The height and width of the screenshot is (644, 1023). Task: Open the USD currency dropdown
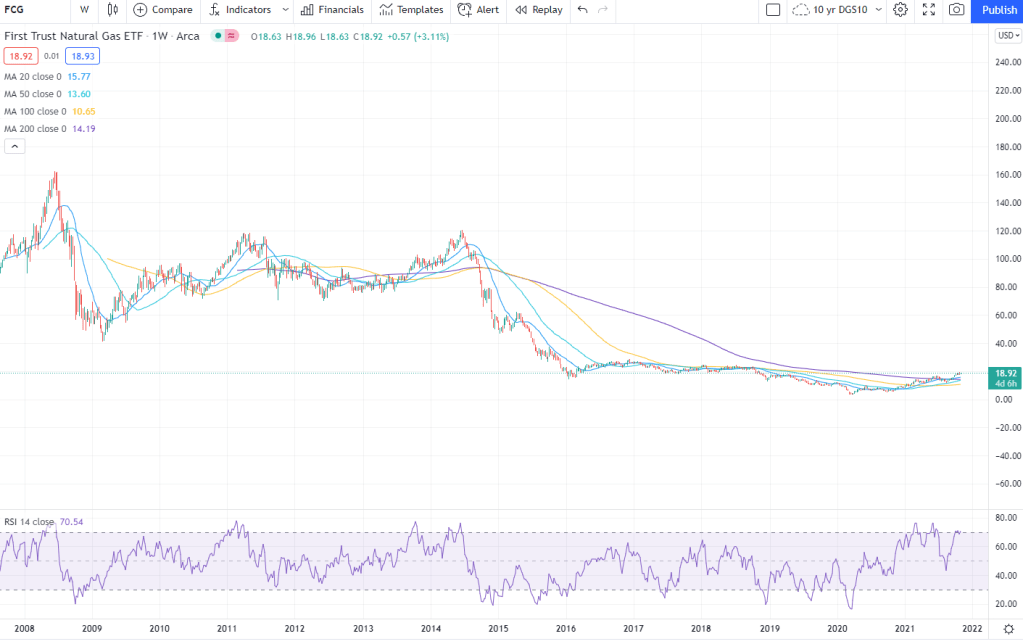pyautogui.click(x=1007, y=36)
